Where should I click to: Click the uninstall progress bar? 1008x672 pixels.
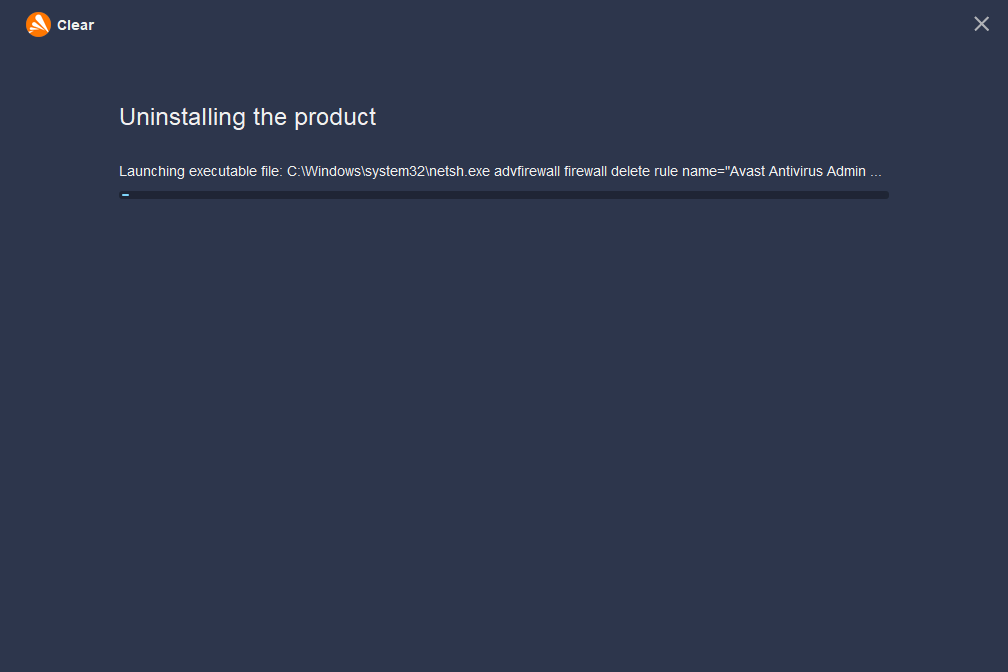(504, 194)
